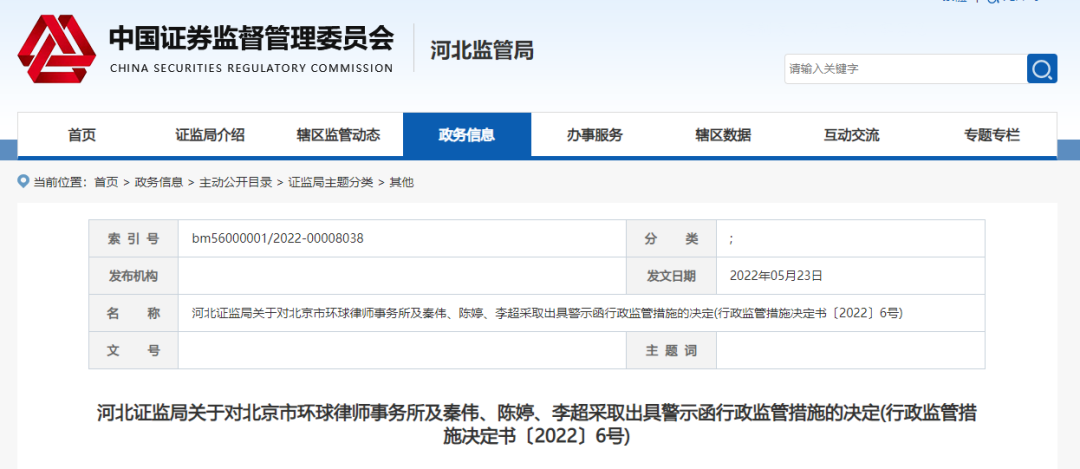Click CHINA SECURITIES REGULATORY COMMISSION text
Image resolution: width=1080 pixels, height=469 pixels.
tap(251, 68)
